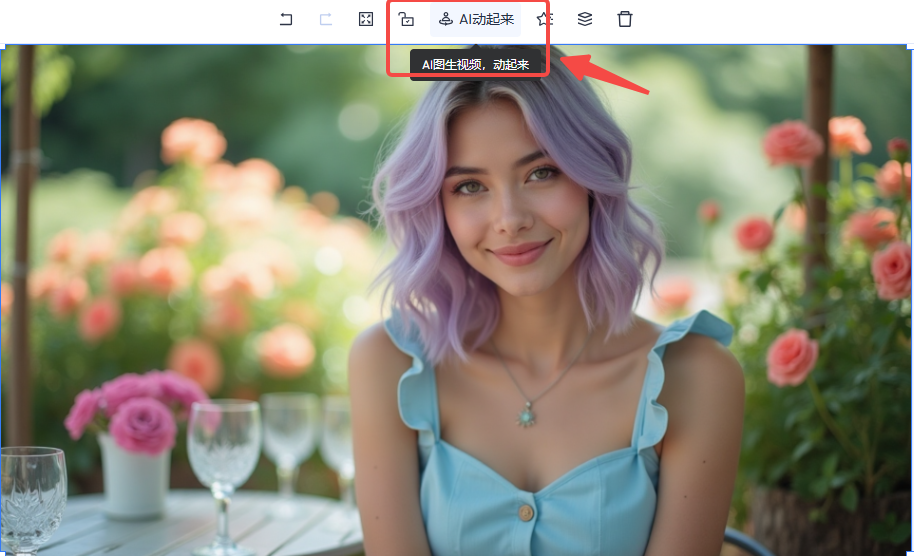Click the pendant necklace in the image
This screenshot has height=556, width=914.
[x=526, y=413]
